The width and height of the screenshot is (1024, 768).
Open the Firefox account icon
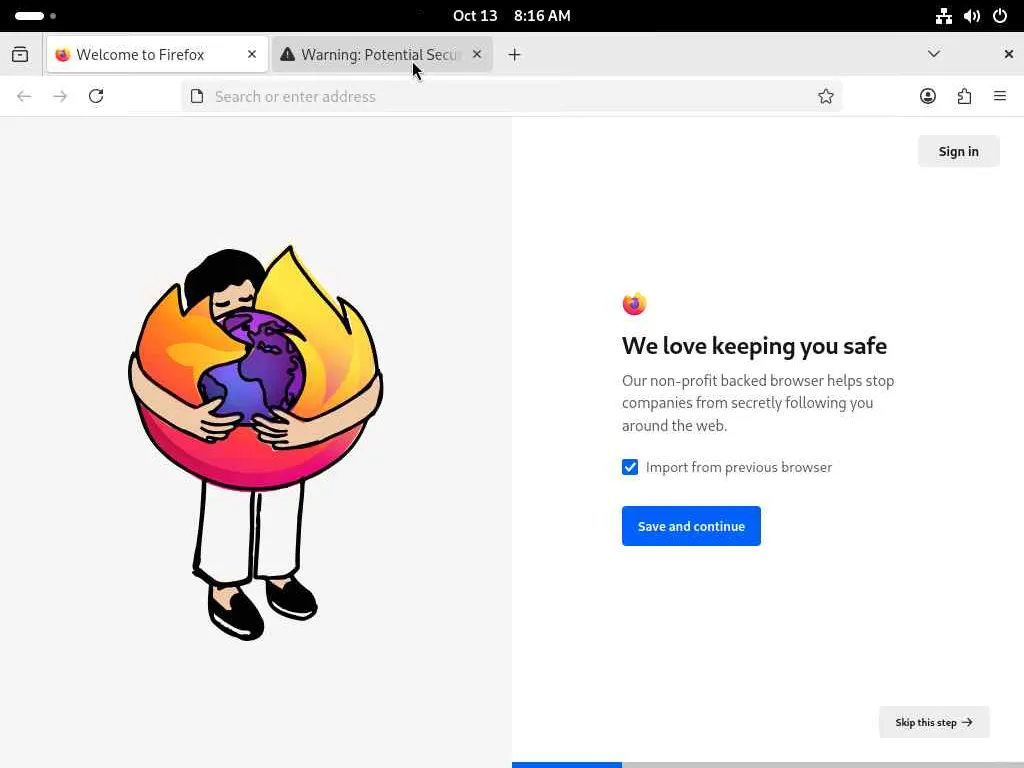coord(928,96)
